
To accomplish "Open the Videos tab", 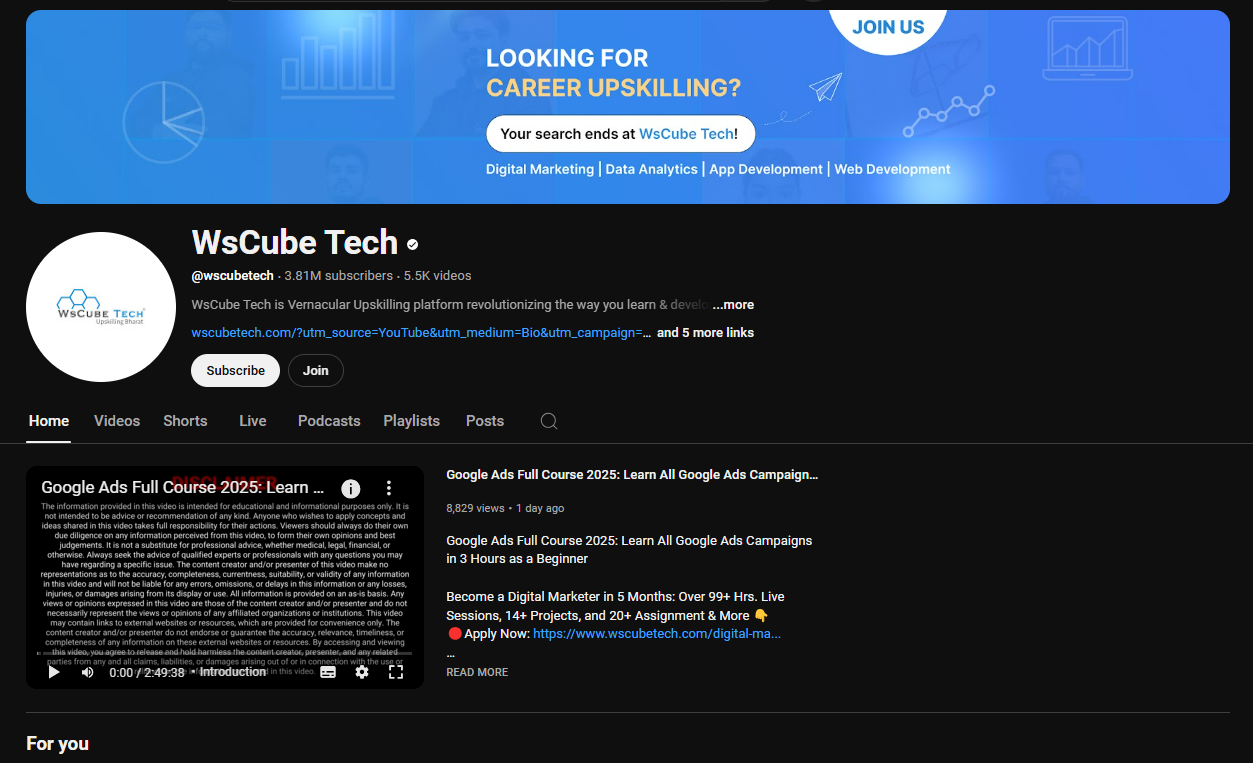I will click(x=117, y=421).
